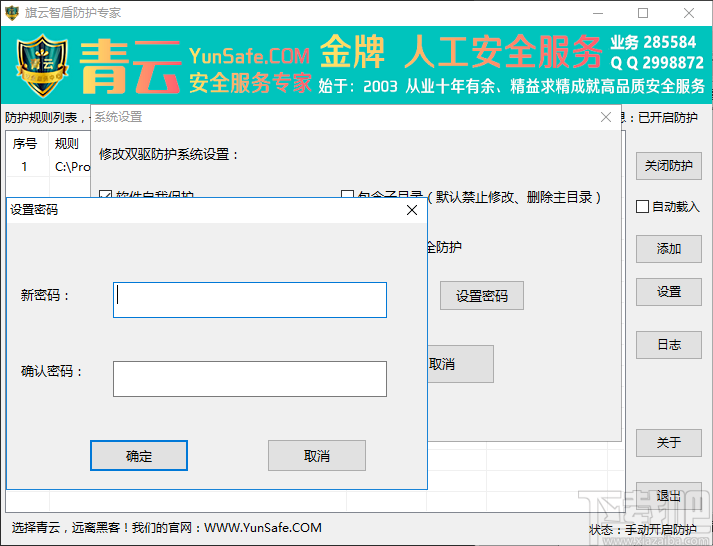Click the 添加 button

pyautogui.click(x=668, y=249)
